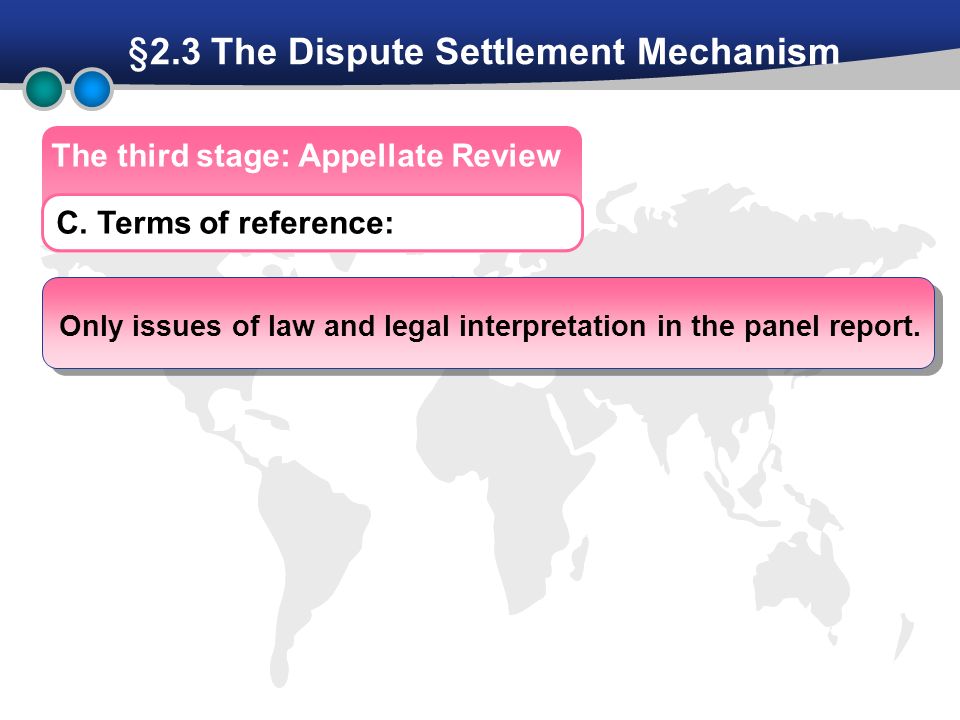The height and width of the screenshot is (720, 960).
Task: Select the words 'panel report.' in the bottom box
Action: coord(832,327)
